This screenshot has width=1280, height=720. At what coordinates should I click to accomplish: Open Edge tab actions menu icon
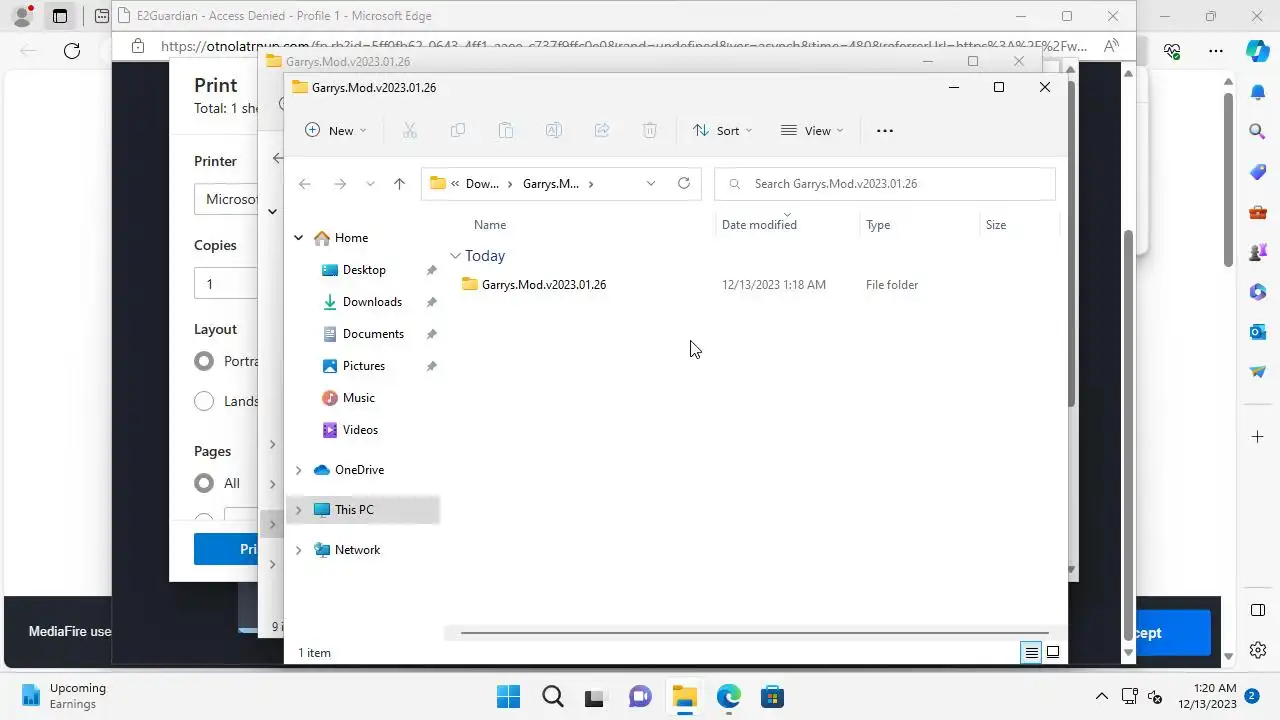[x=60, y=16]
